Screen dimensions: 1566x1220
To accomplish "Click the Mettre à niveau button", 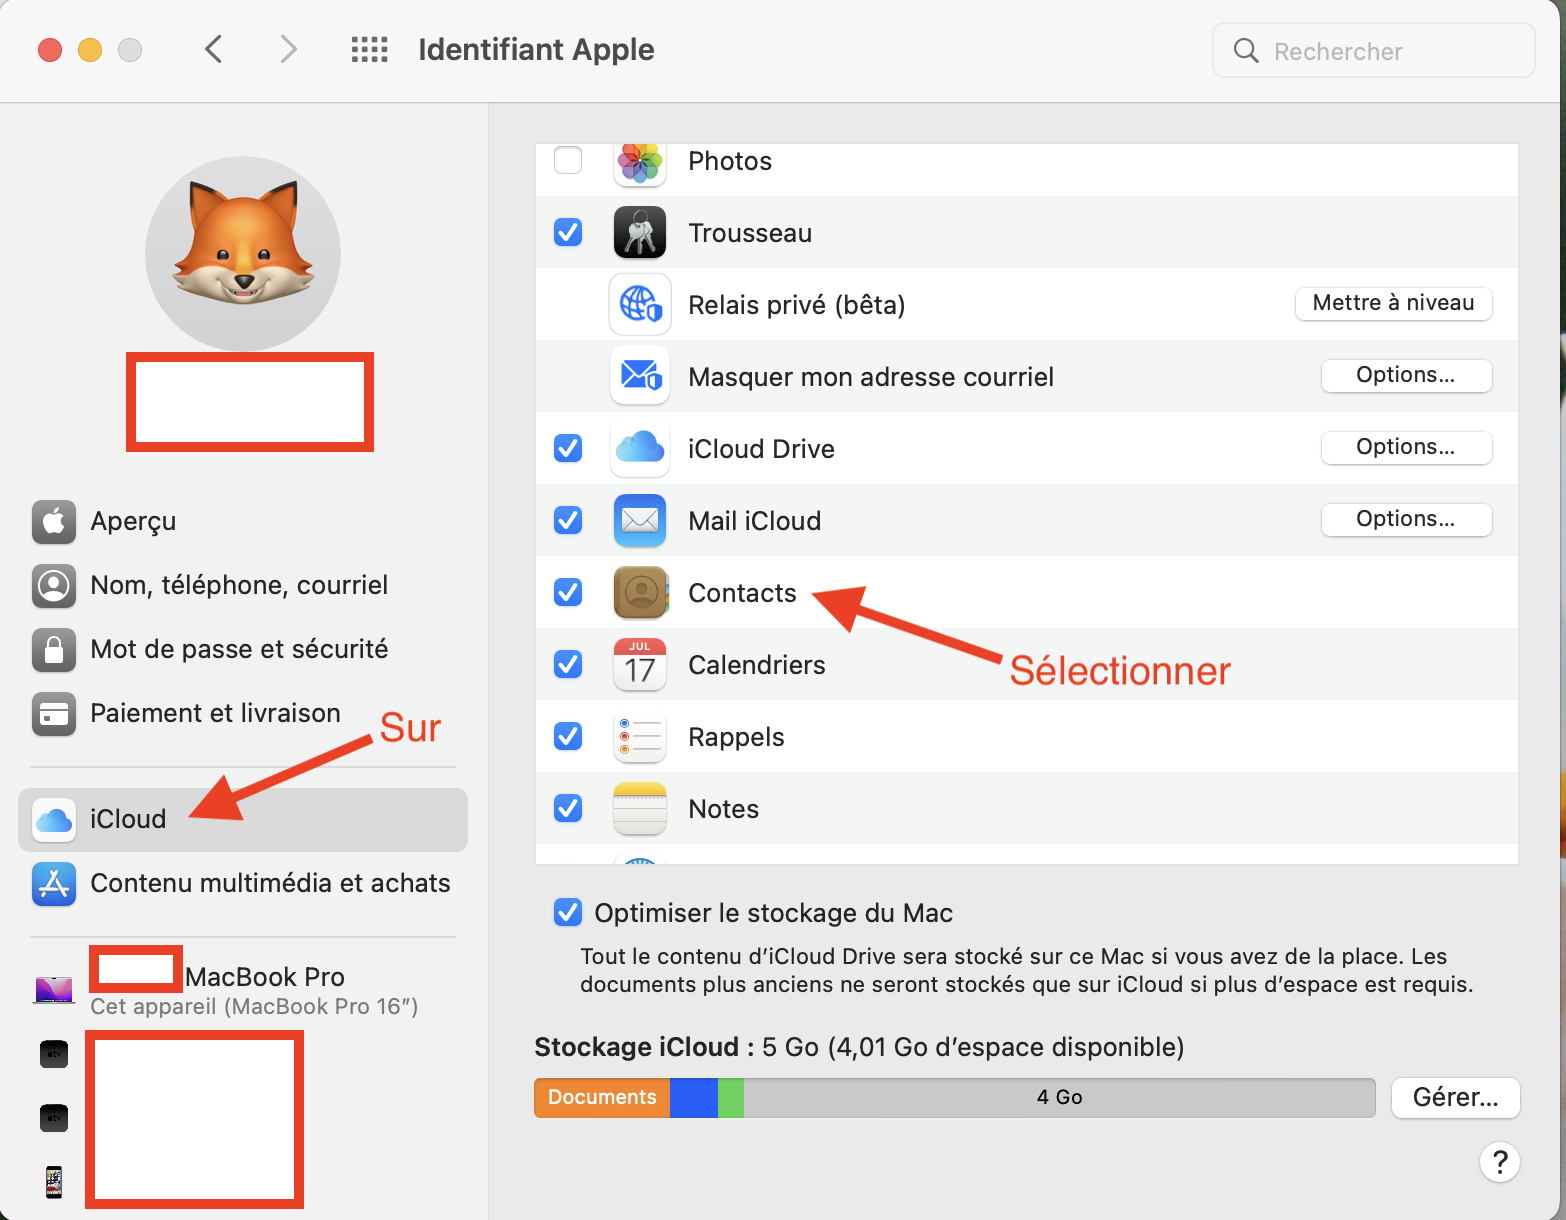I will (1393, 304).
